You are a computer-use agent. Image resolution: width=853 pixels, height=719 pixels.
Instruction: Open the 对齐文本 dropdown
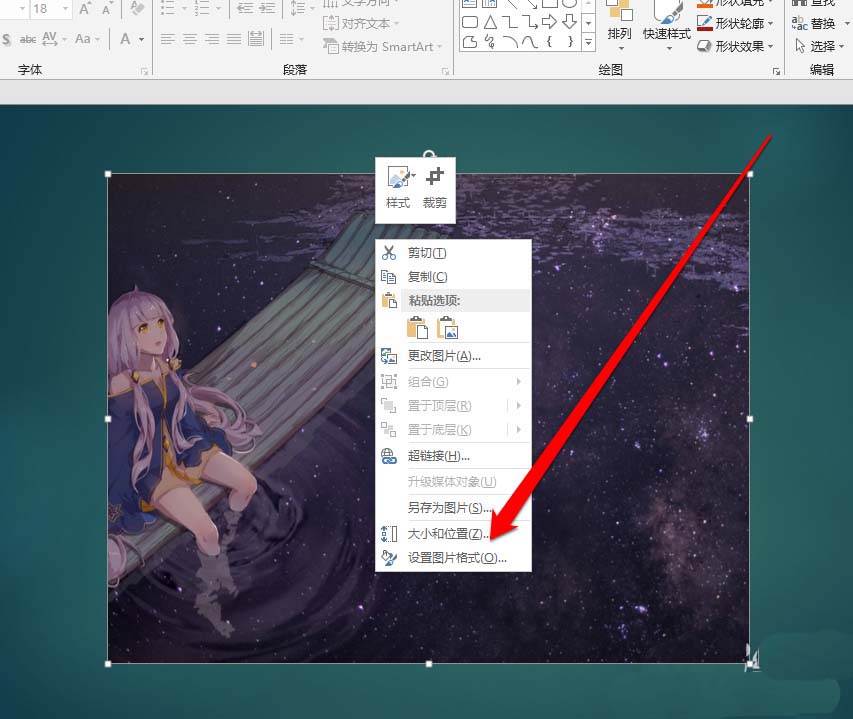pos(361,23)
